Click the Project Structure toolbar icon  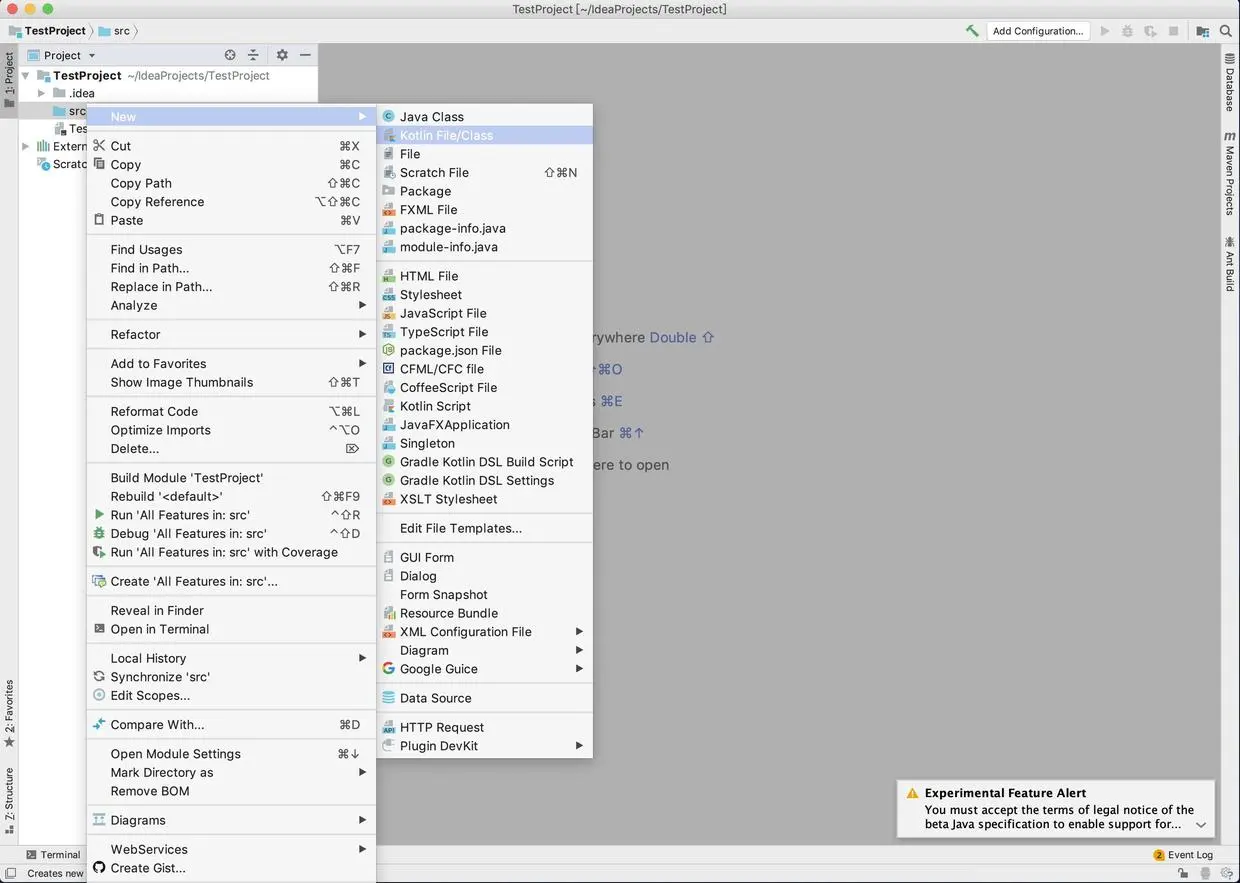click(x=1203, y=31)
